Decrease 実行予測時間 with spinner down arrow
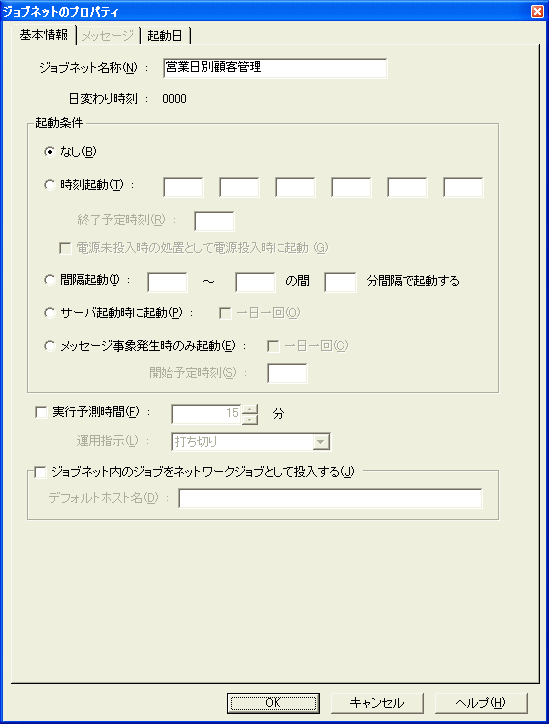The image size is (549, 724). click(250, 419)
